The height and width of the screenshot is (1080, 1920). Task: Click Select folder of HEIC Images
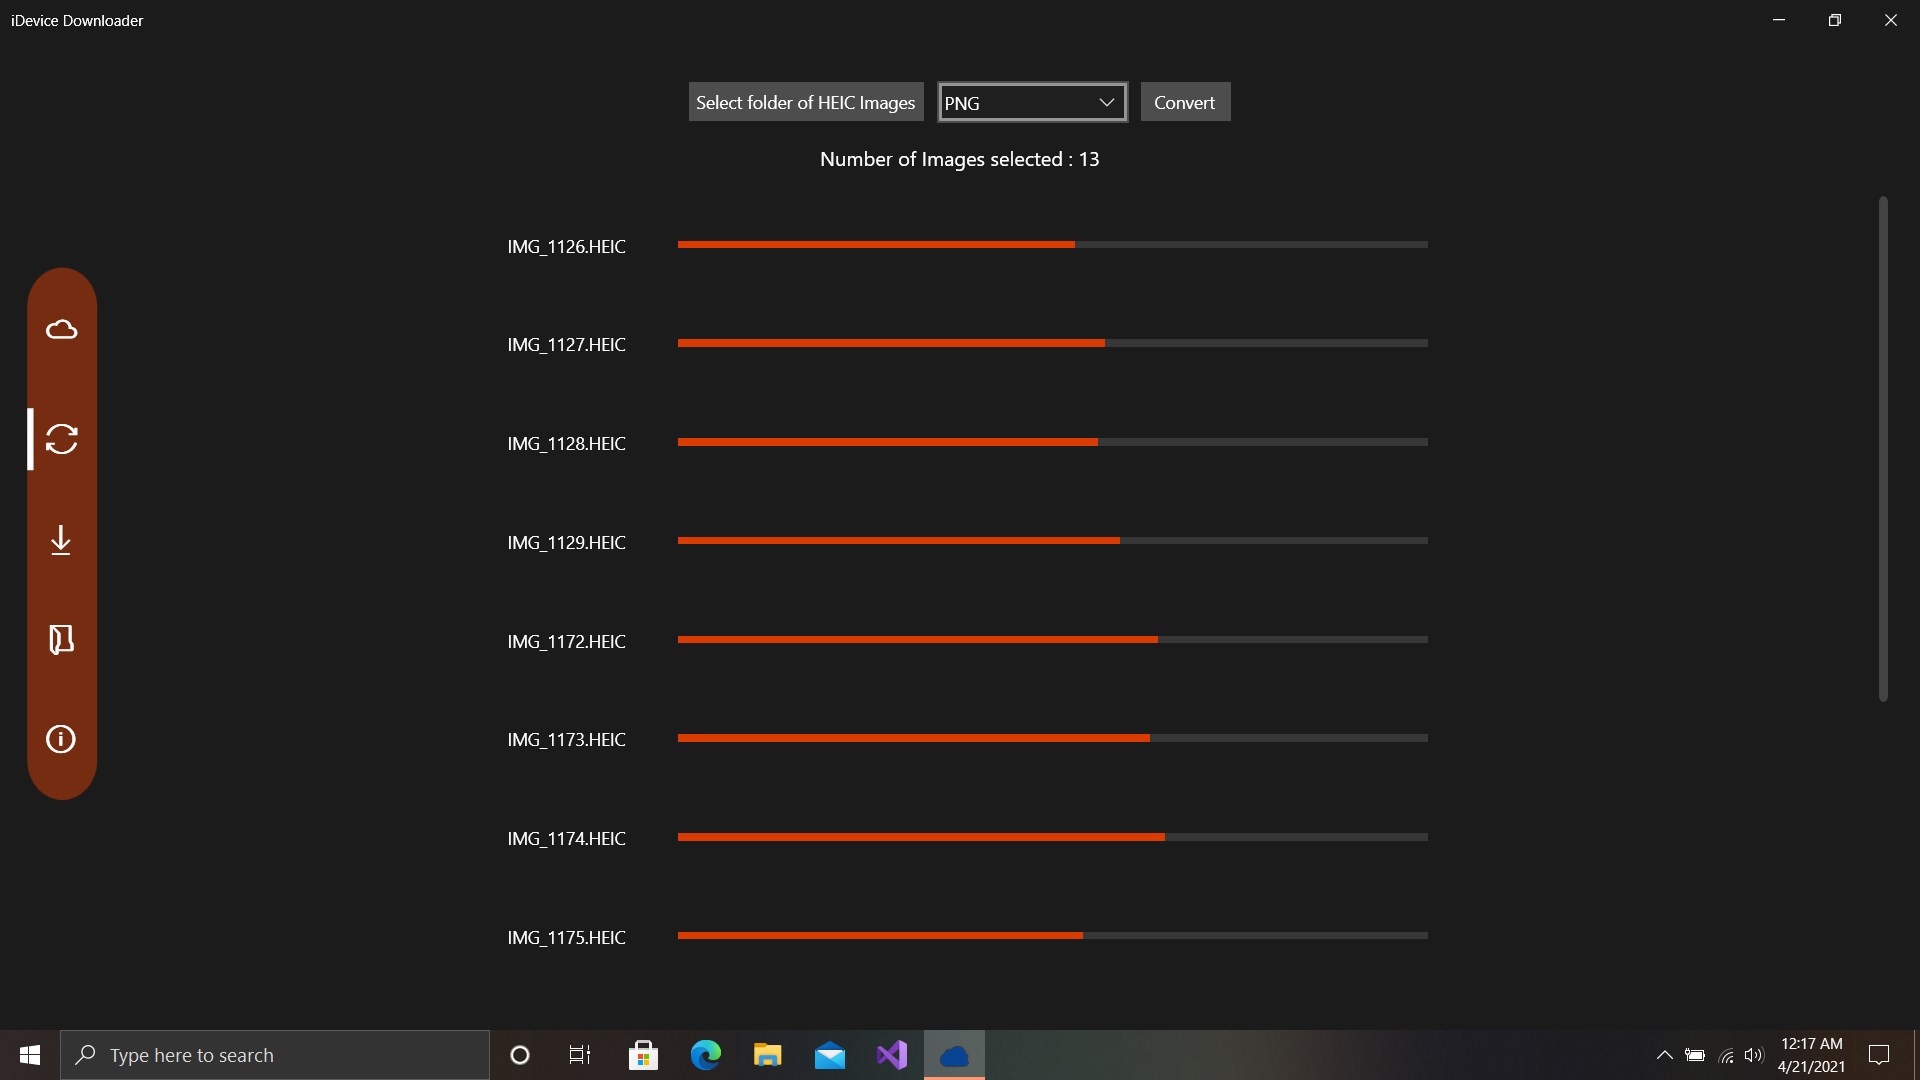(x=805, y=102)
